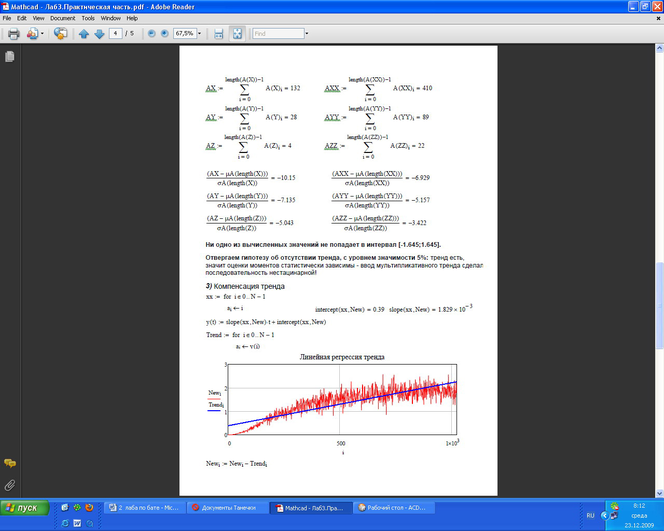This screenshot has height=531, width=664.
Task: Switch to 'Рабочий стол - ACD' taskbar button
Action: 394,508
